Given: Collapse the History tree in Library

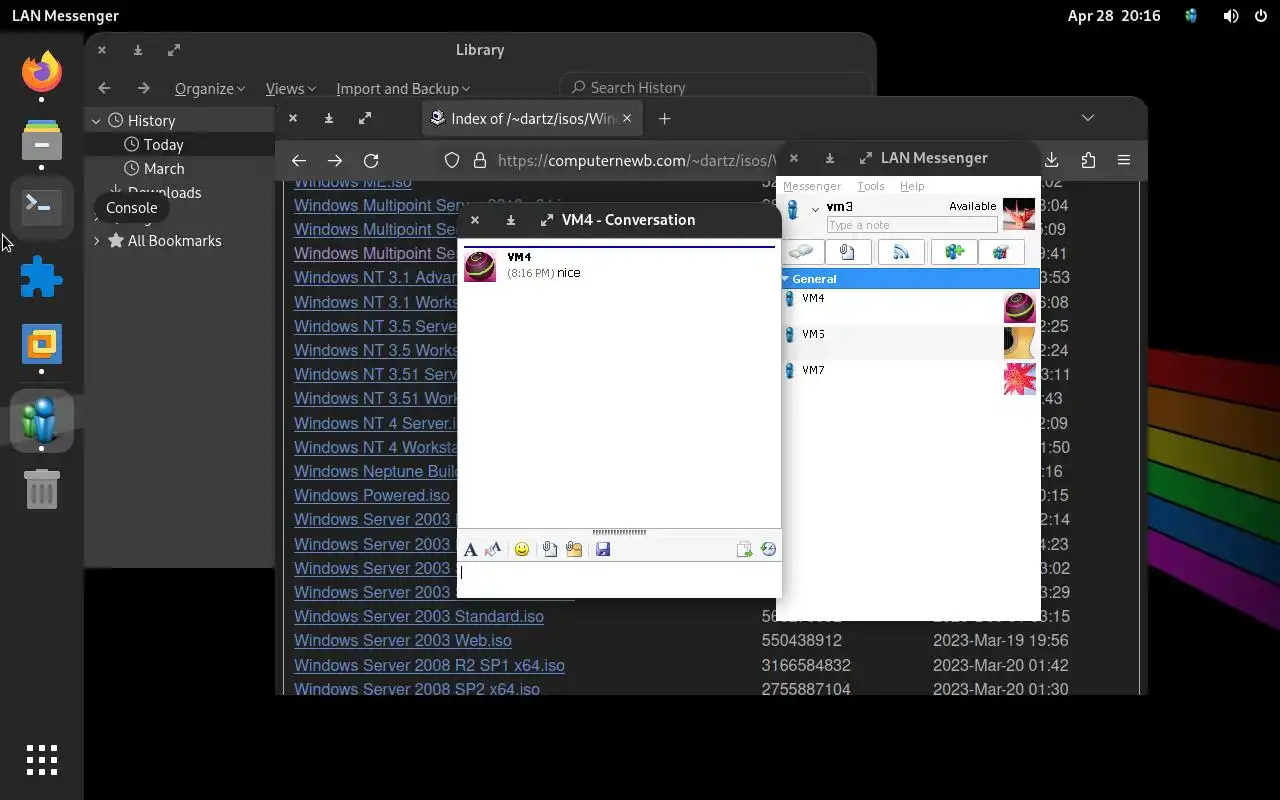Looking at the screenshot, I should click(x=96, y=120).
